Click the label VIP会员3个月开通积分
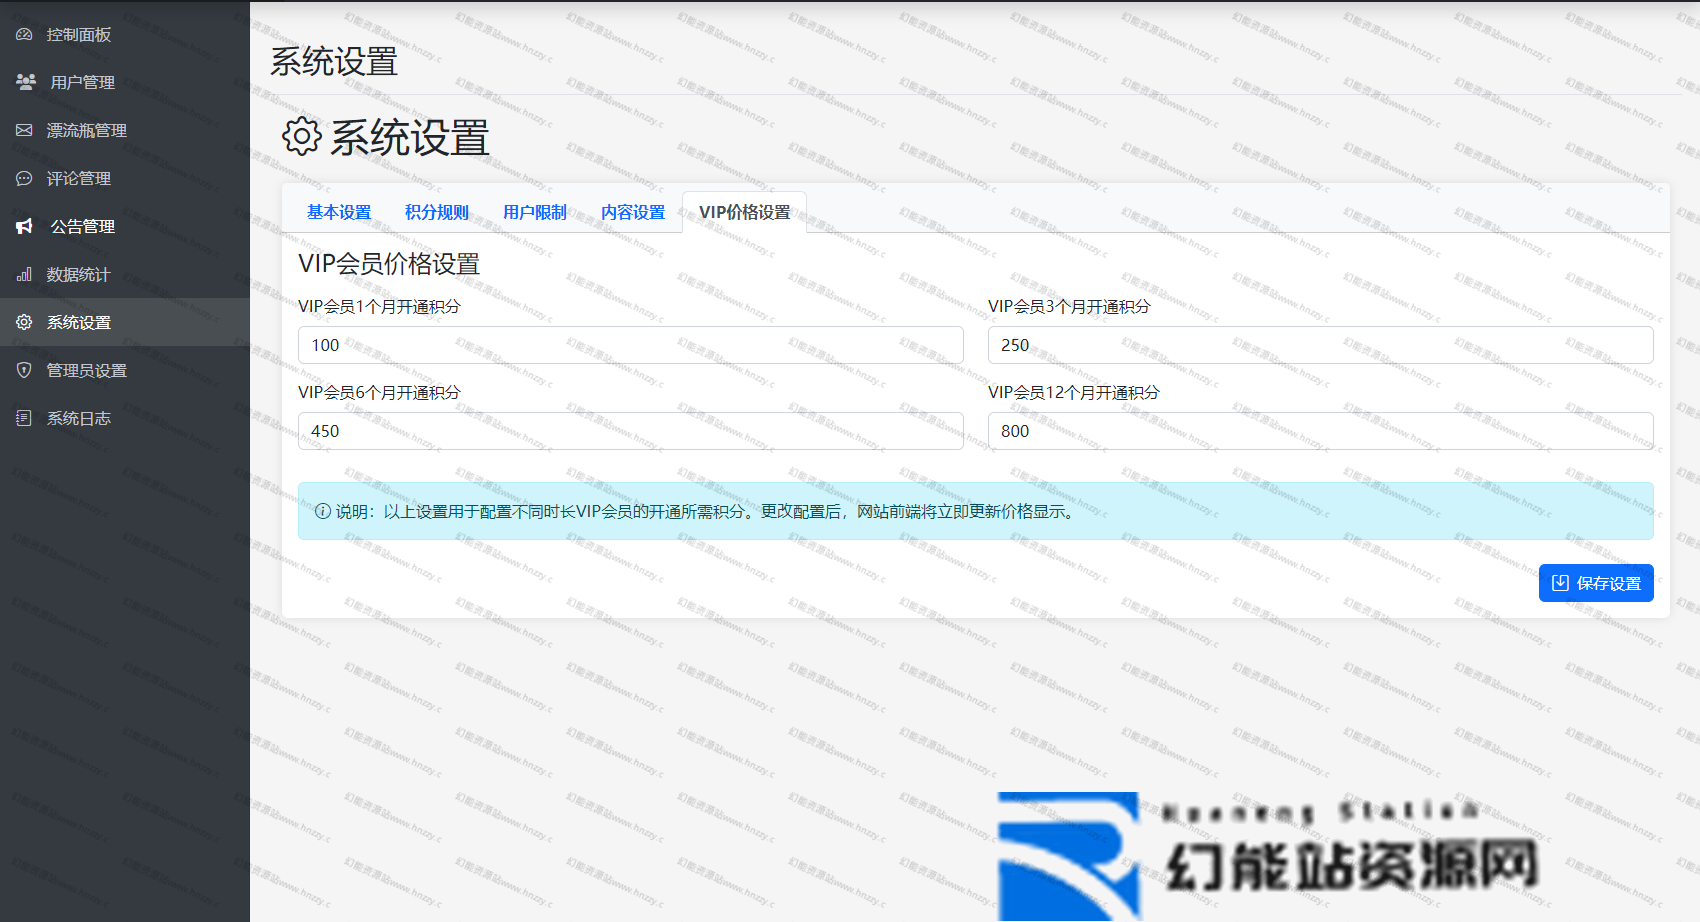 click(1069, 307)
